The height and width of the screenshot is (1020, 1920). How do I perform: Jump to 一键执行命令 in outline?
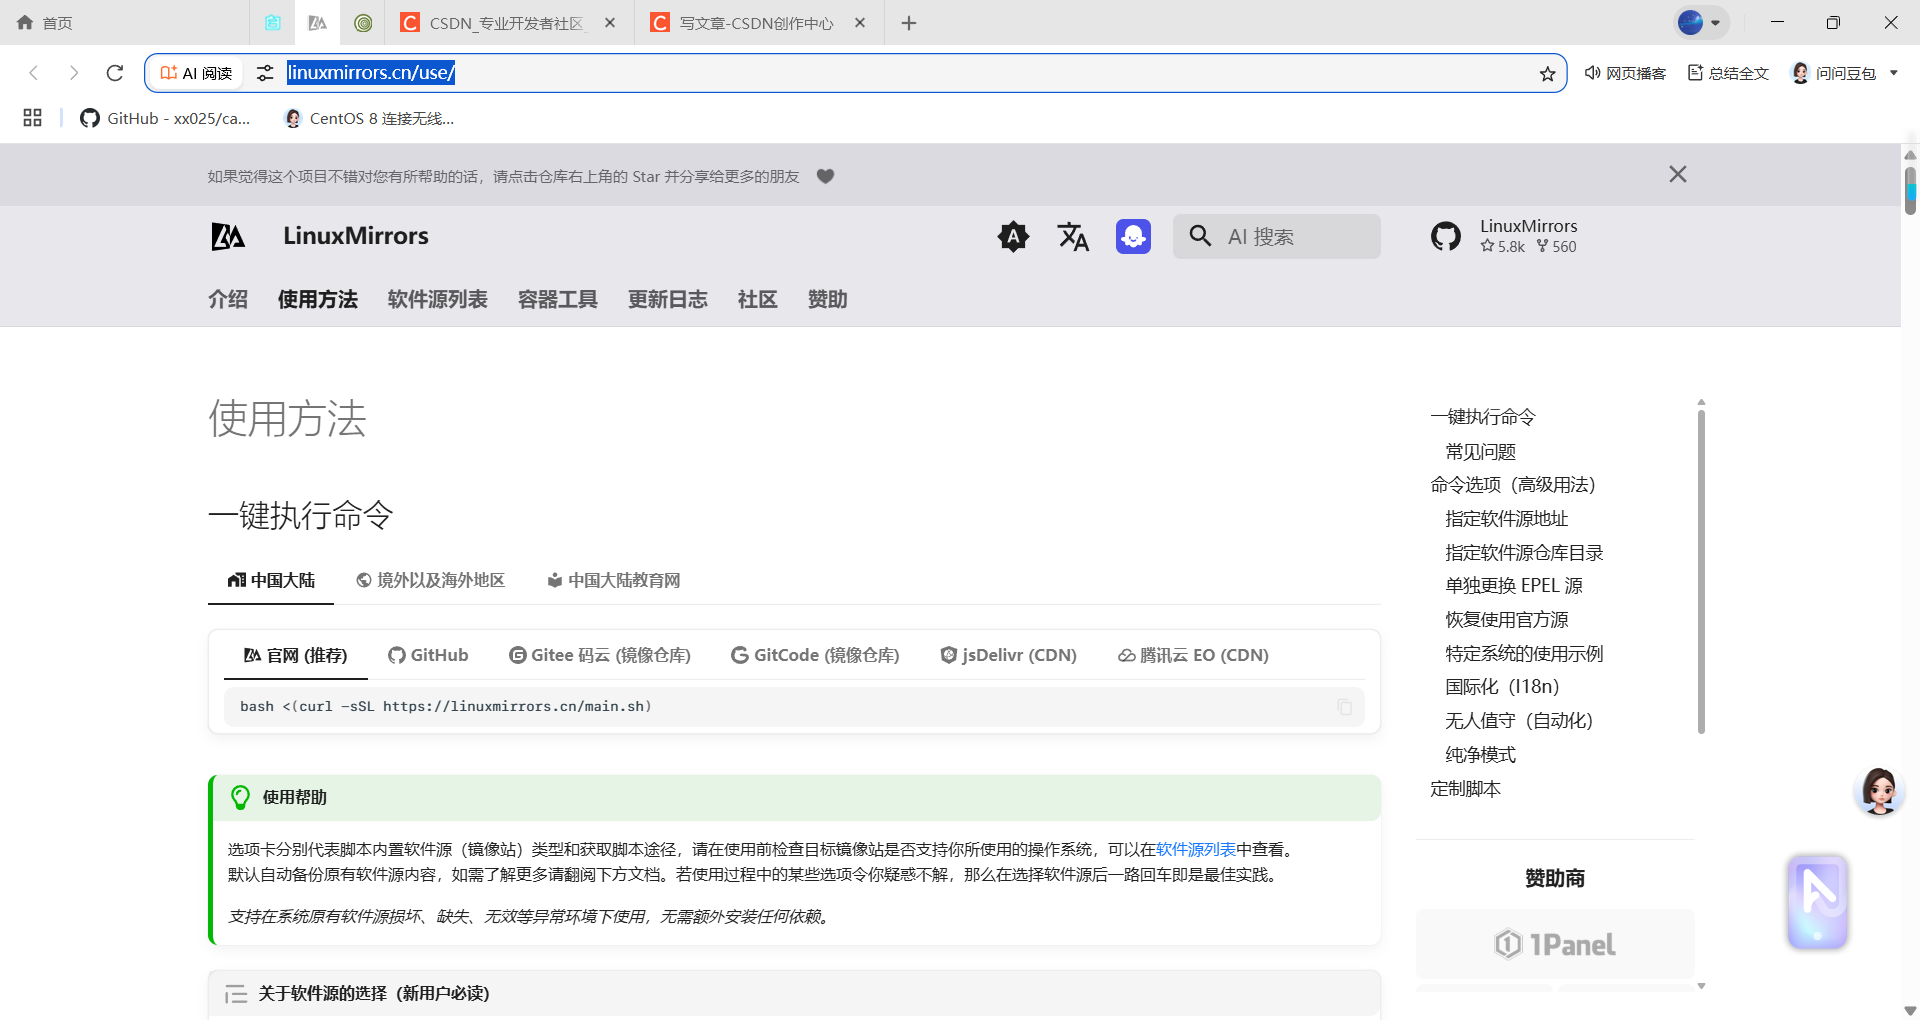tap(1482, 417)
